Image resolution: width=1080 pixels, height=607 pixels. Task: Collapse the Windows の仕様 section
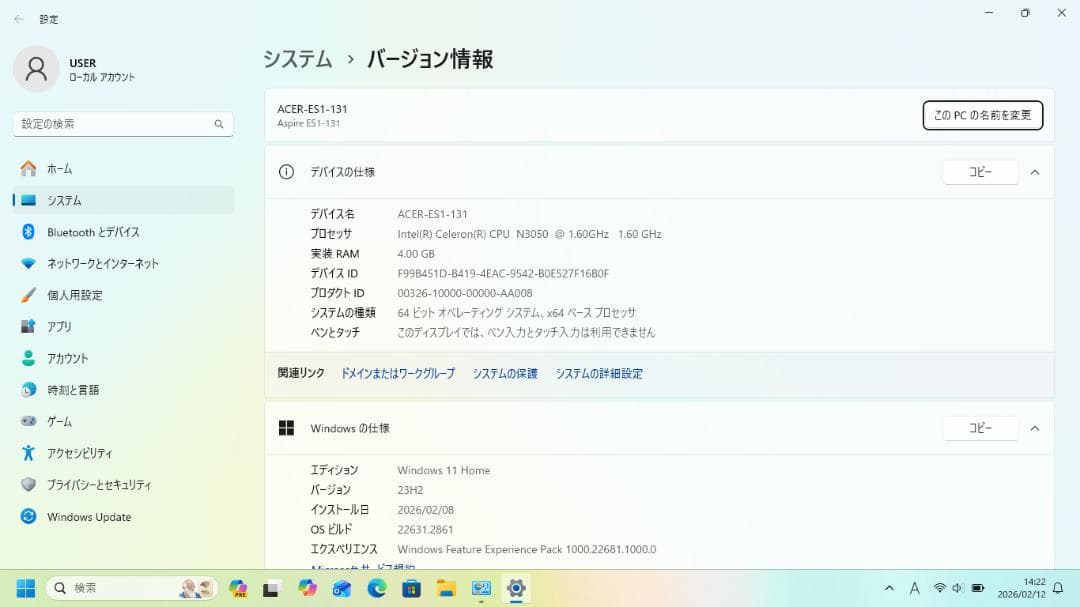(1035, 429)
